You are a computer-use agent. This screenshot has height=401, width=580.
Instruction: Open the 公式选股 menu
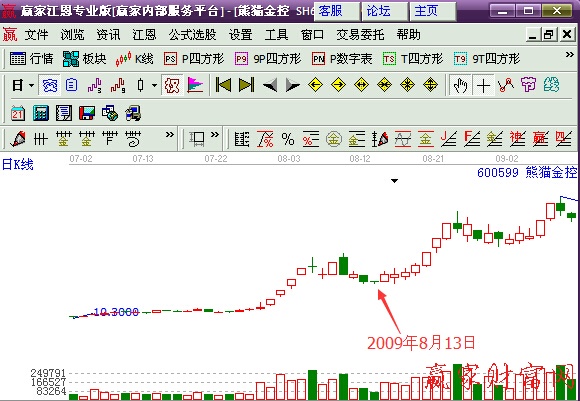(x=192, y=35)
